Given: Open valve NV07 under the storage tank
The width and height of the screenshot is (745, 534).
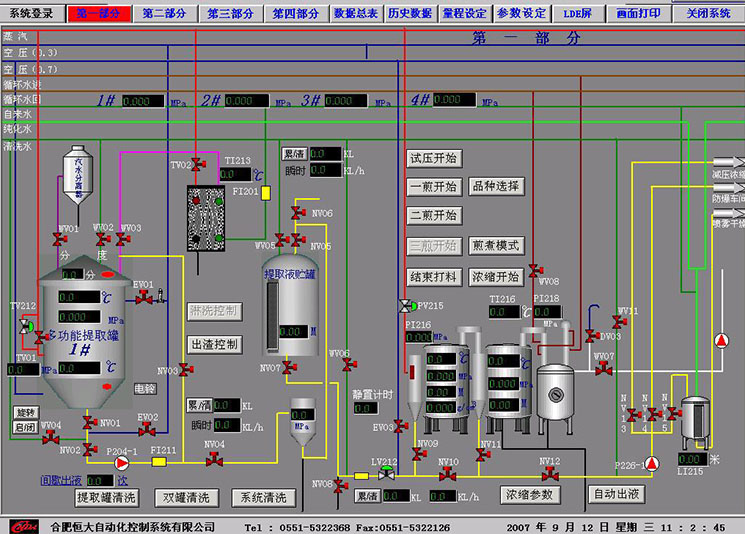Looking at the screenshot, I should 288,367.
